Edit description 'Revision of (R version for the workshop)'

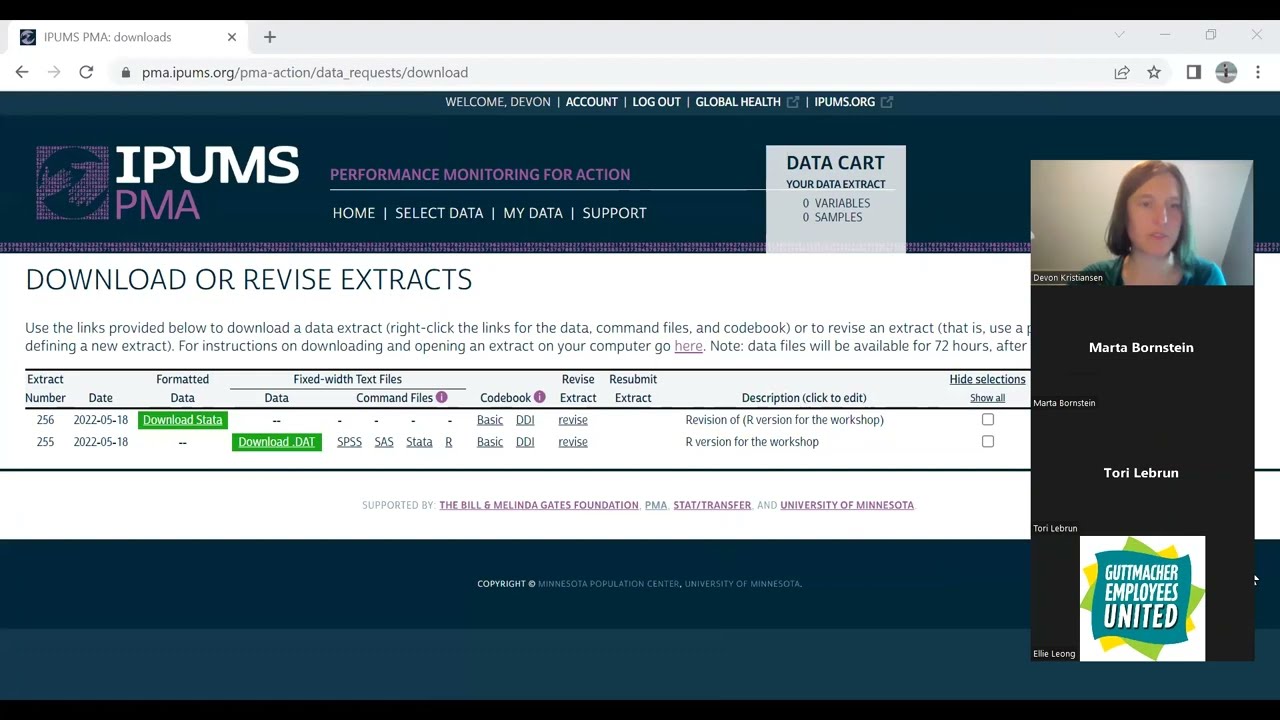tap(784, 420)
